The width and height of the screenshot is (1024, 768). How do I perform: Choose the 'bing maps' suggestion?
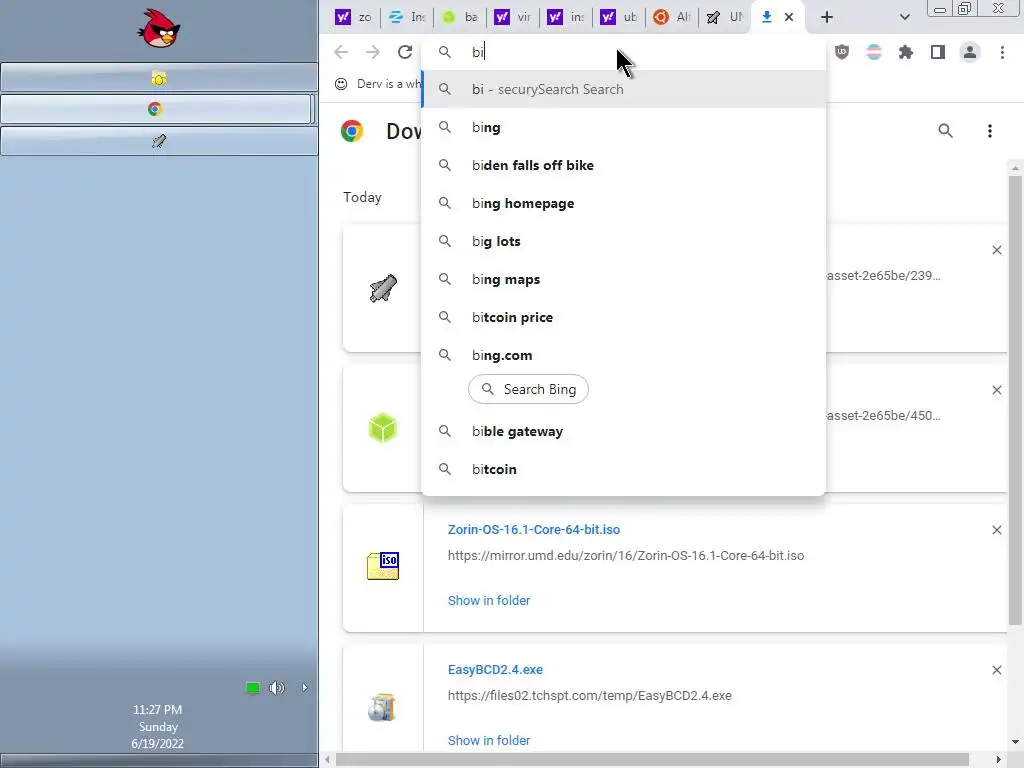pos(624,279)
